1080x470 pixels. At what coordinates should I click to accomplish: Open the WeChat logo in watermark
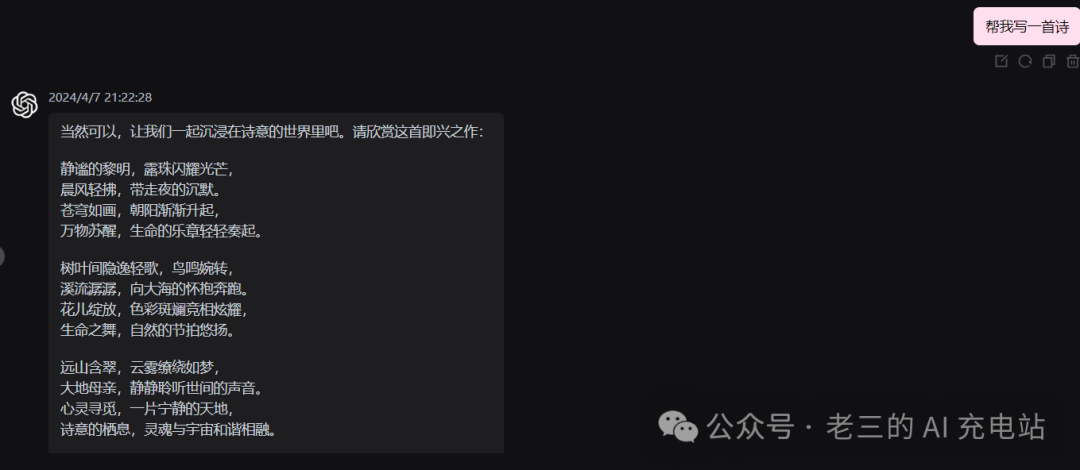[678, 427]
